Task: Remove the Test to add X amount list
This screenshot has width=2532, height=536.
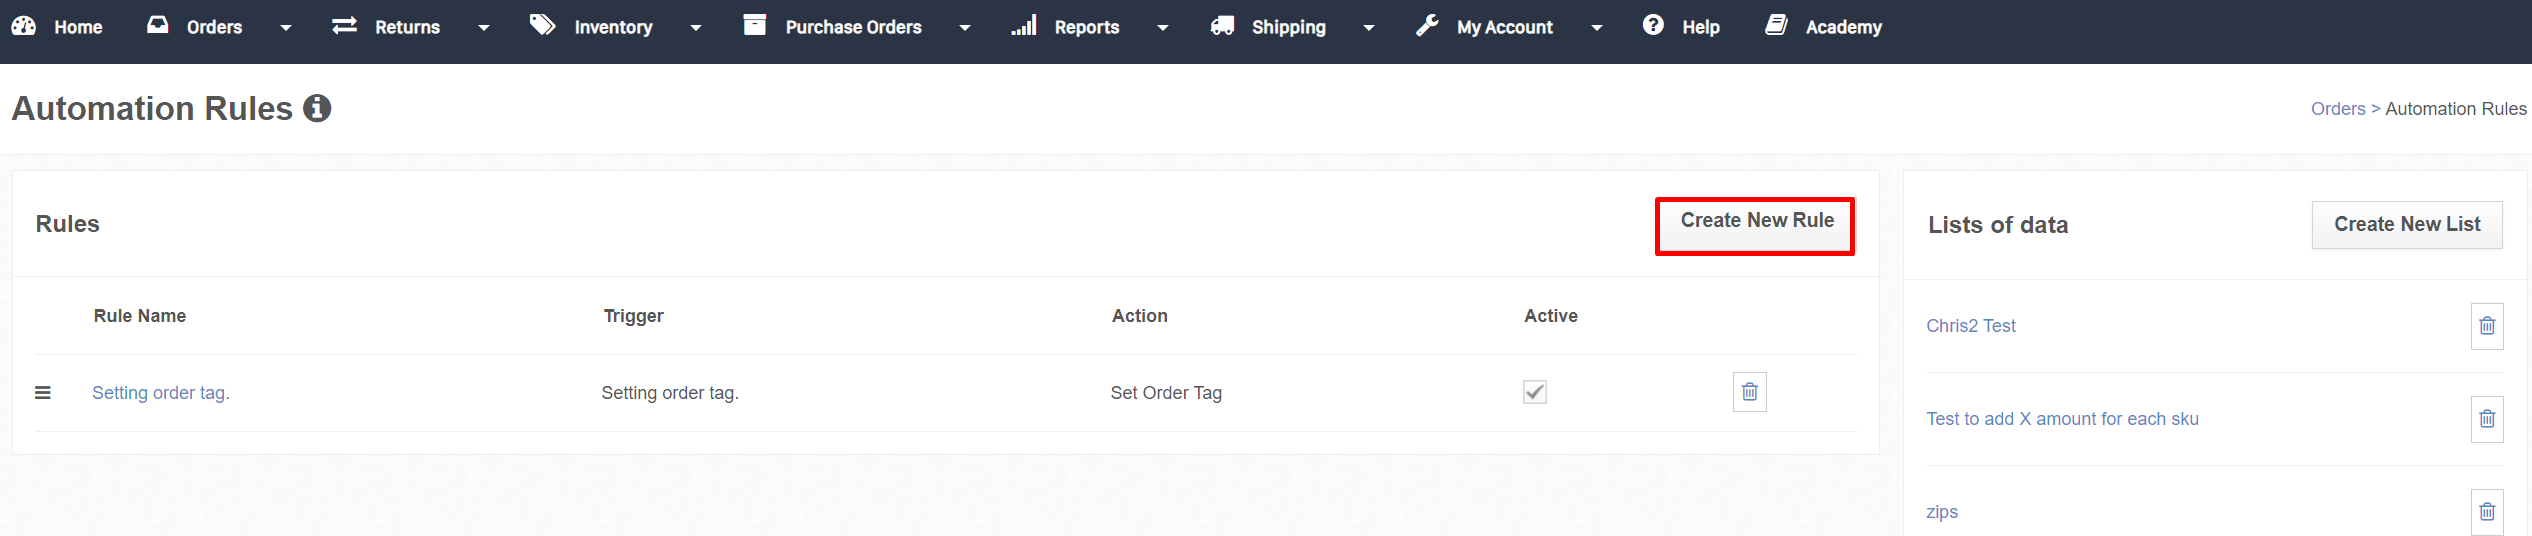Action: [x=2487, y=419]
